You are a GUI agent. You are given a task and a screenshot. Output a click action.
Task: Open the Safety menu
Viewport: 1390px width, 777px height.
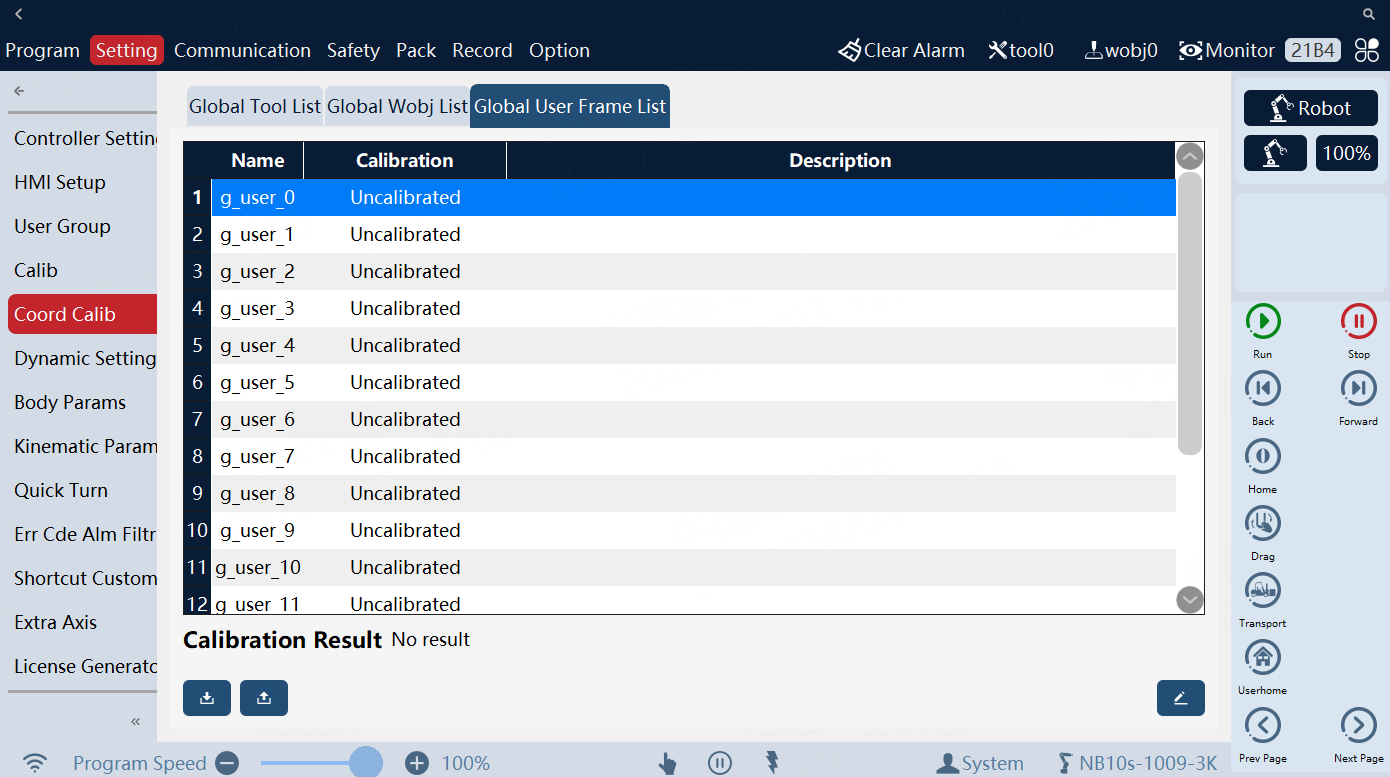coord(353,50)
